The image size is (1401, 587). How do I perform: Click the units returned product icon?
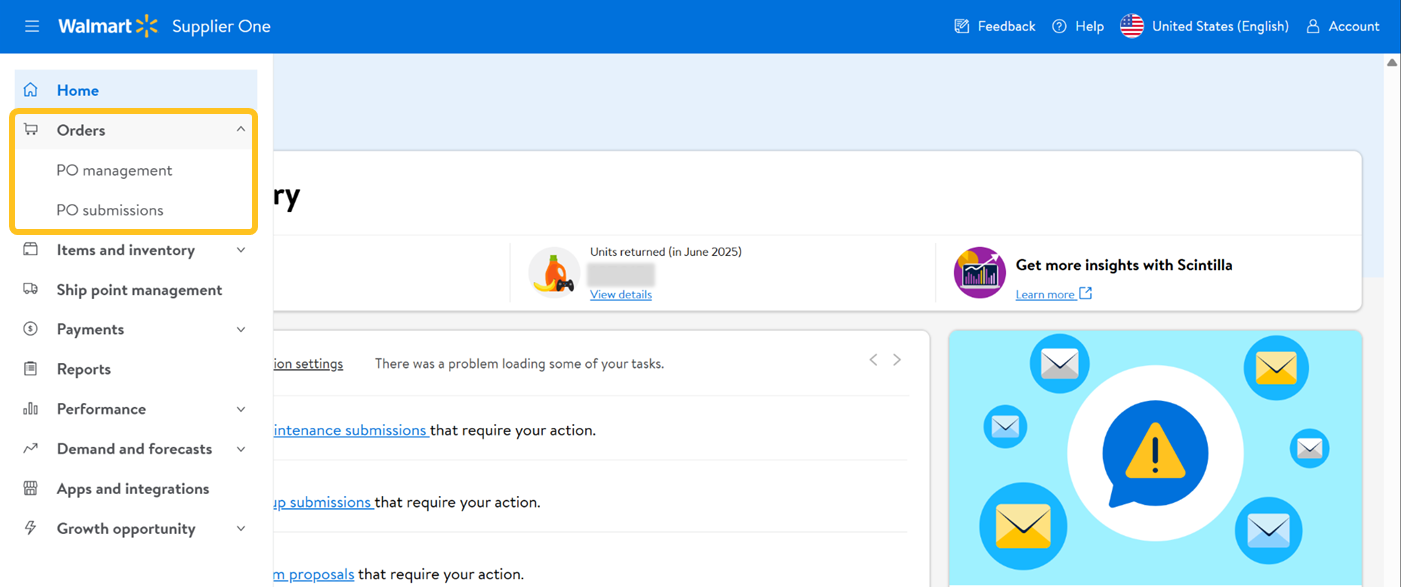point(554,273)
